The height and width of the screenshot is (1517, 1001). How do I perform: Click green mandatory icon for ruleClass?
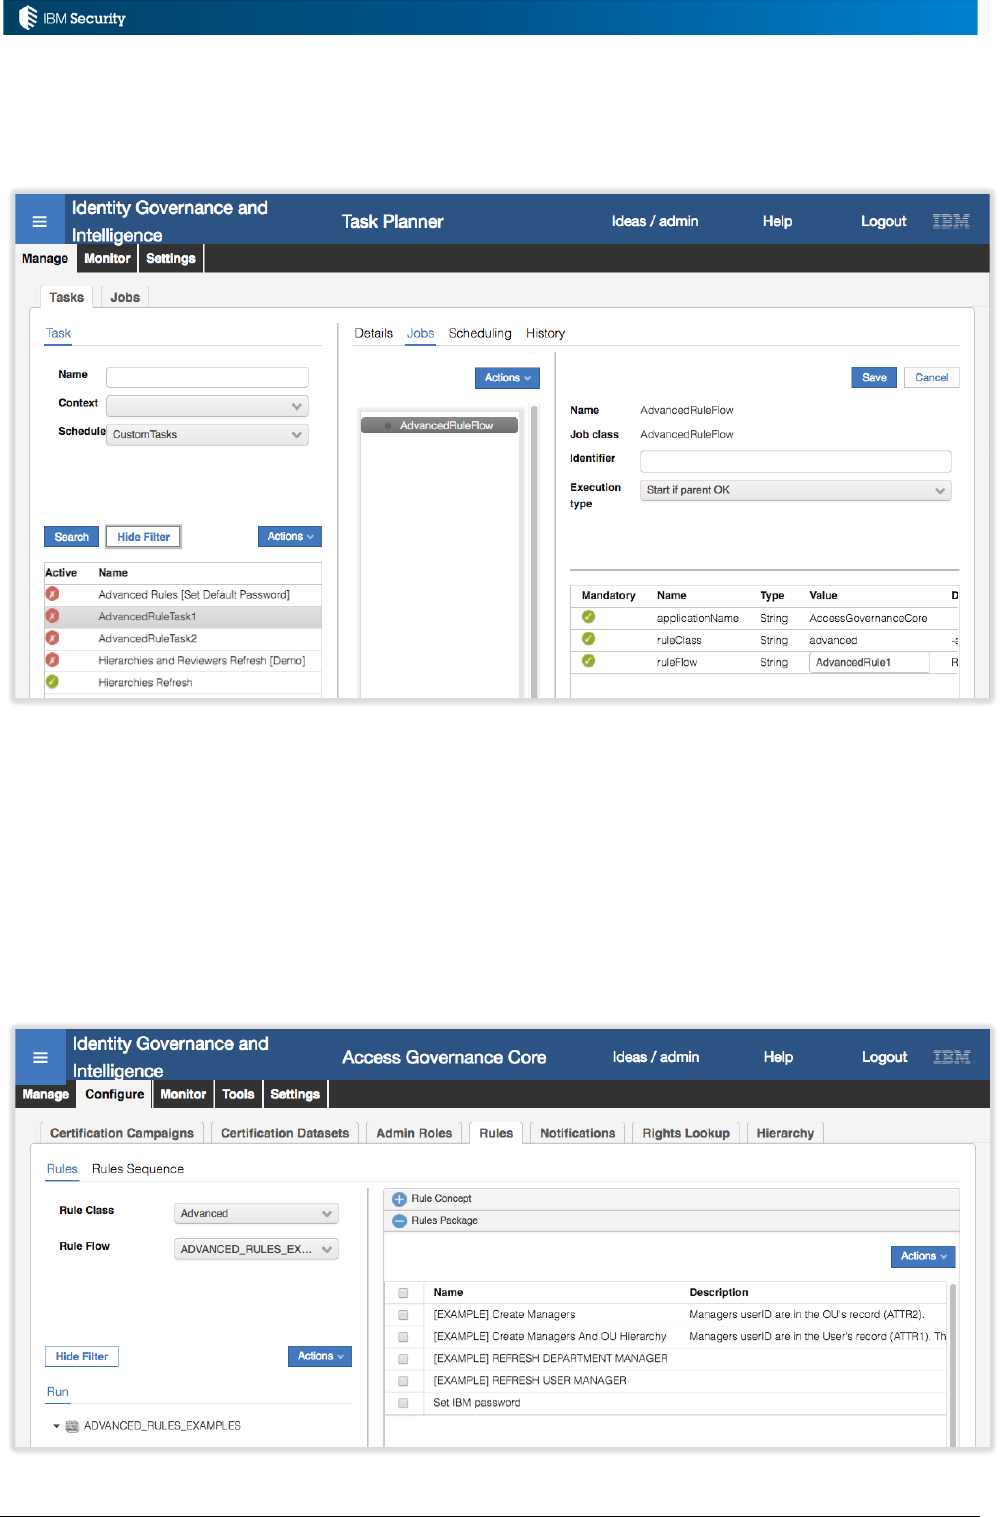coord(588,639)
